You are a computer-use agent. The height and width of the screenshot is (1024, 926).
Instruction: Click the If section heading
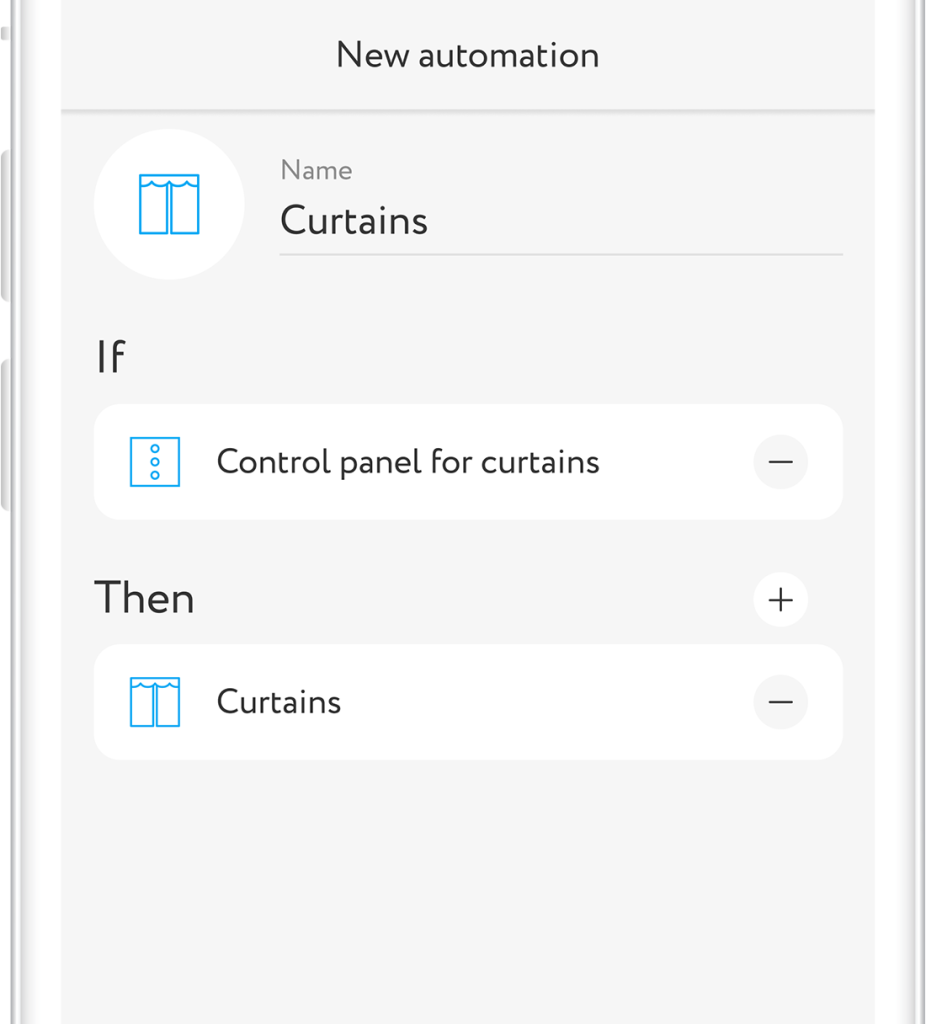click(111, 357)
